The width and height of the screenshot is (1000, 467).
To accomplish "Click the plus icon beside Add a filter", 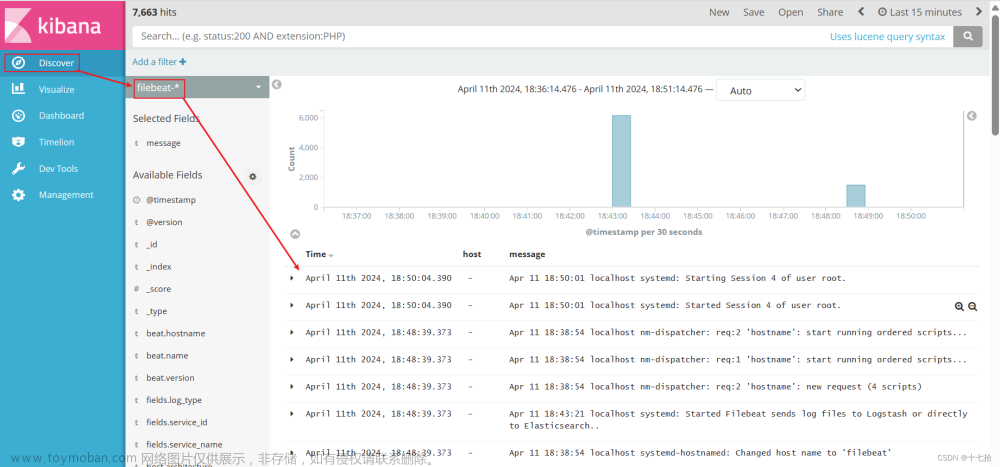I will pos(183,62).
